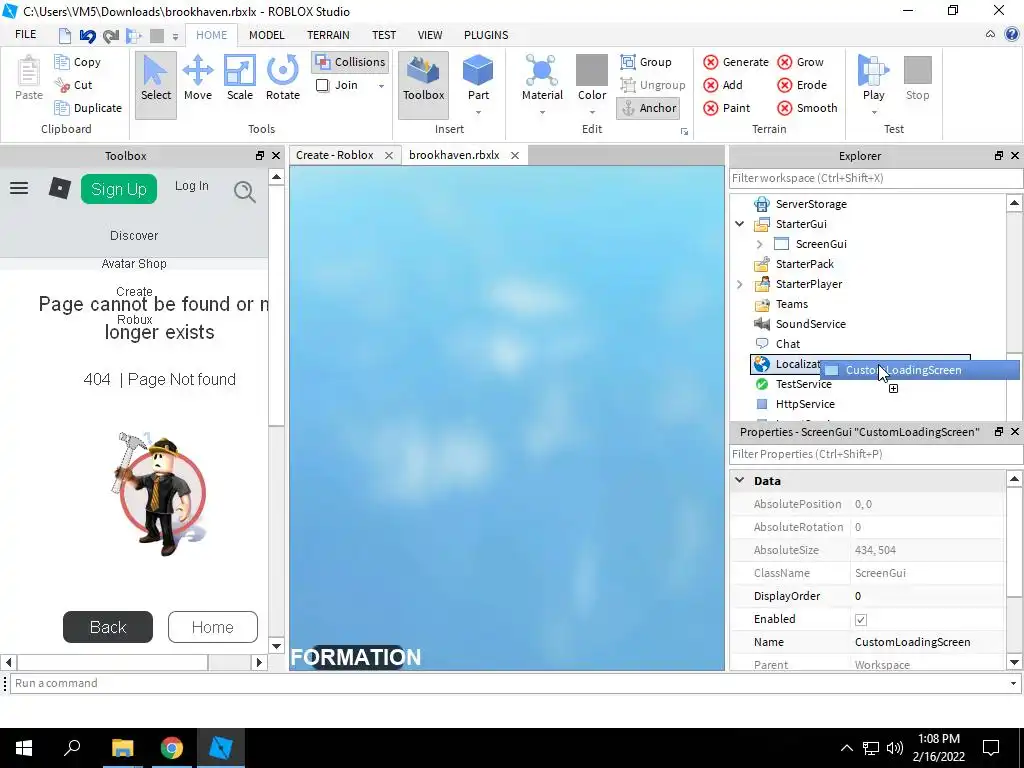Click the Back button on 404 page

point(108,627)
